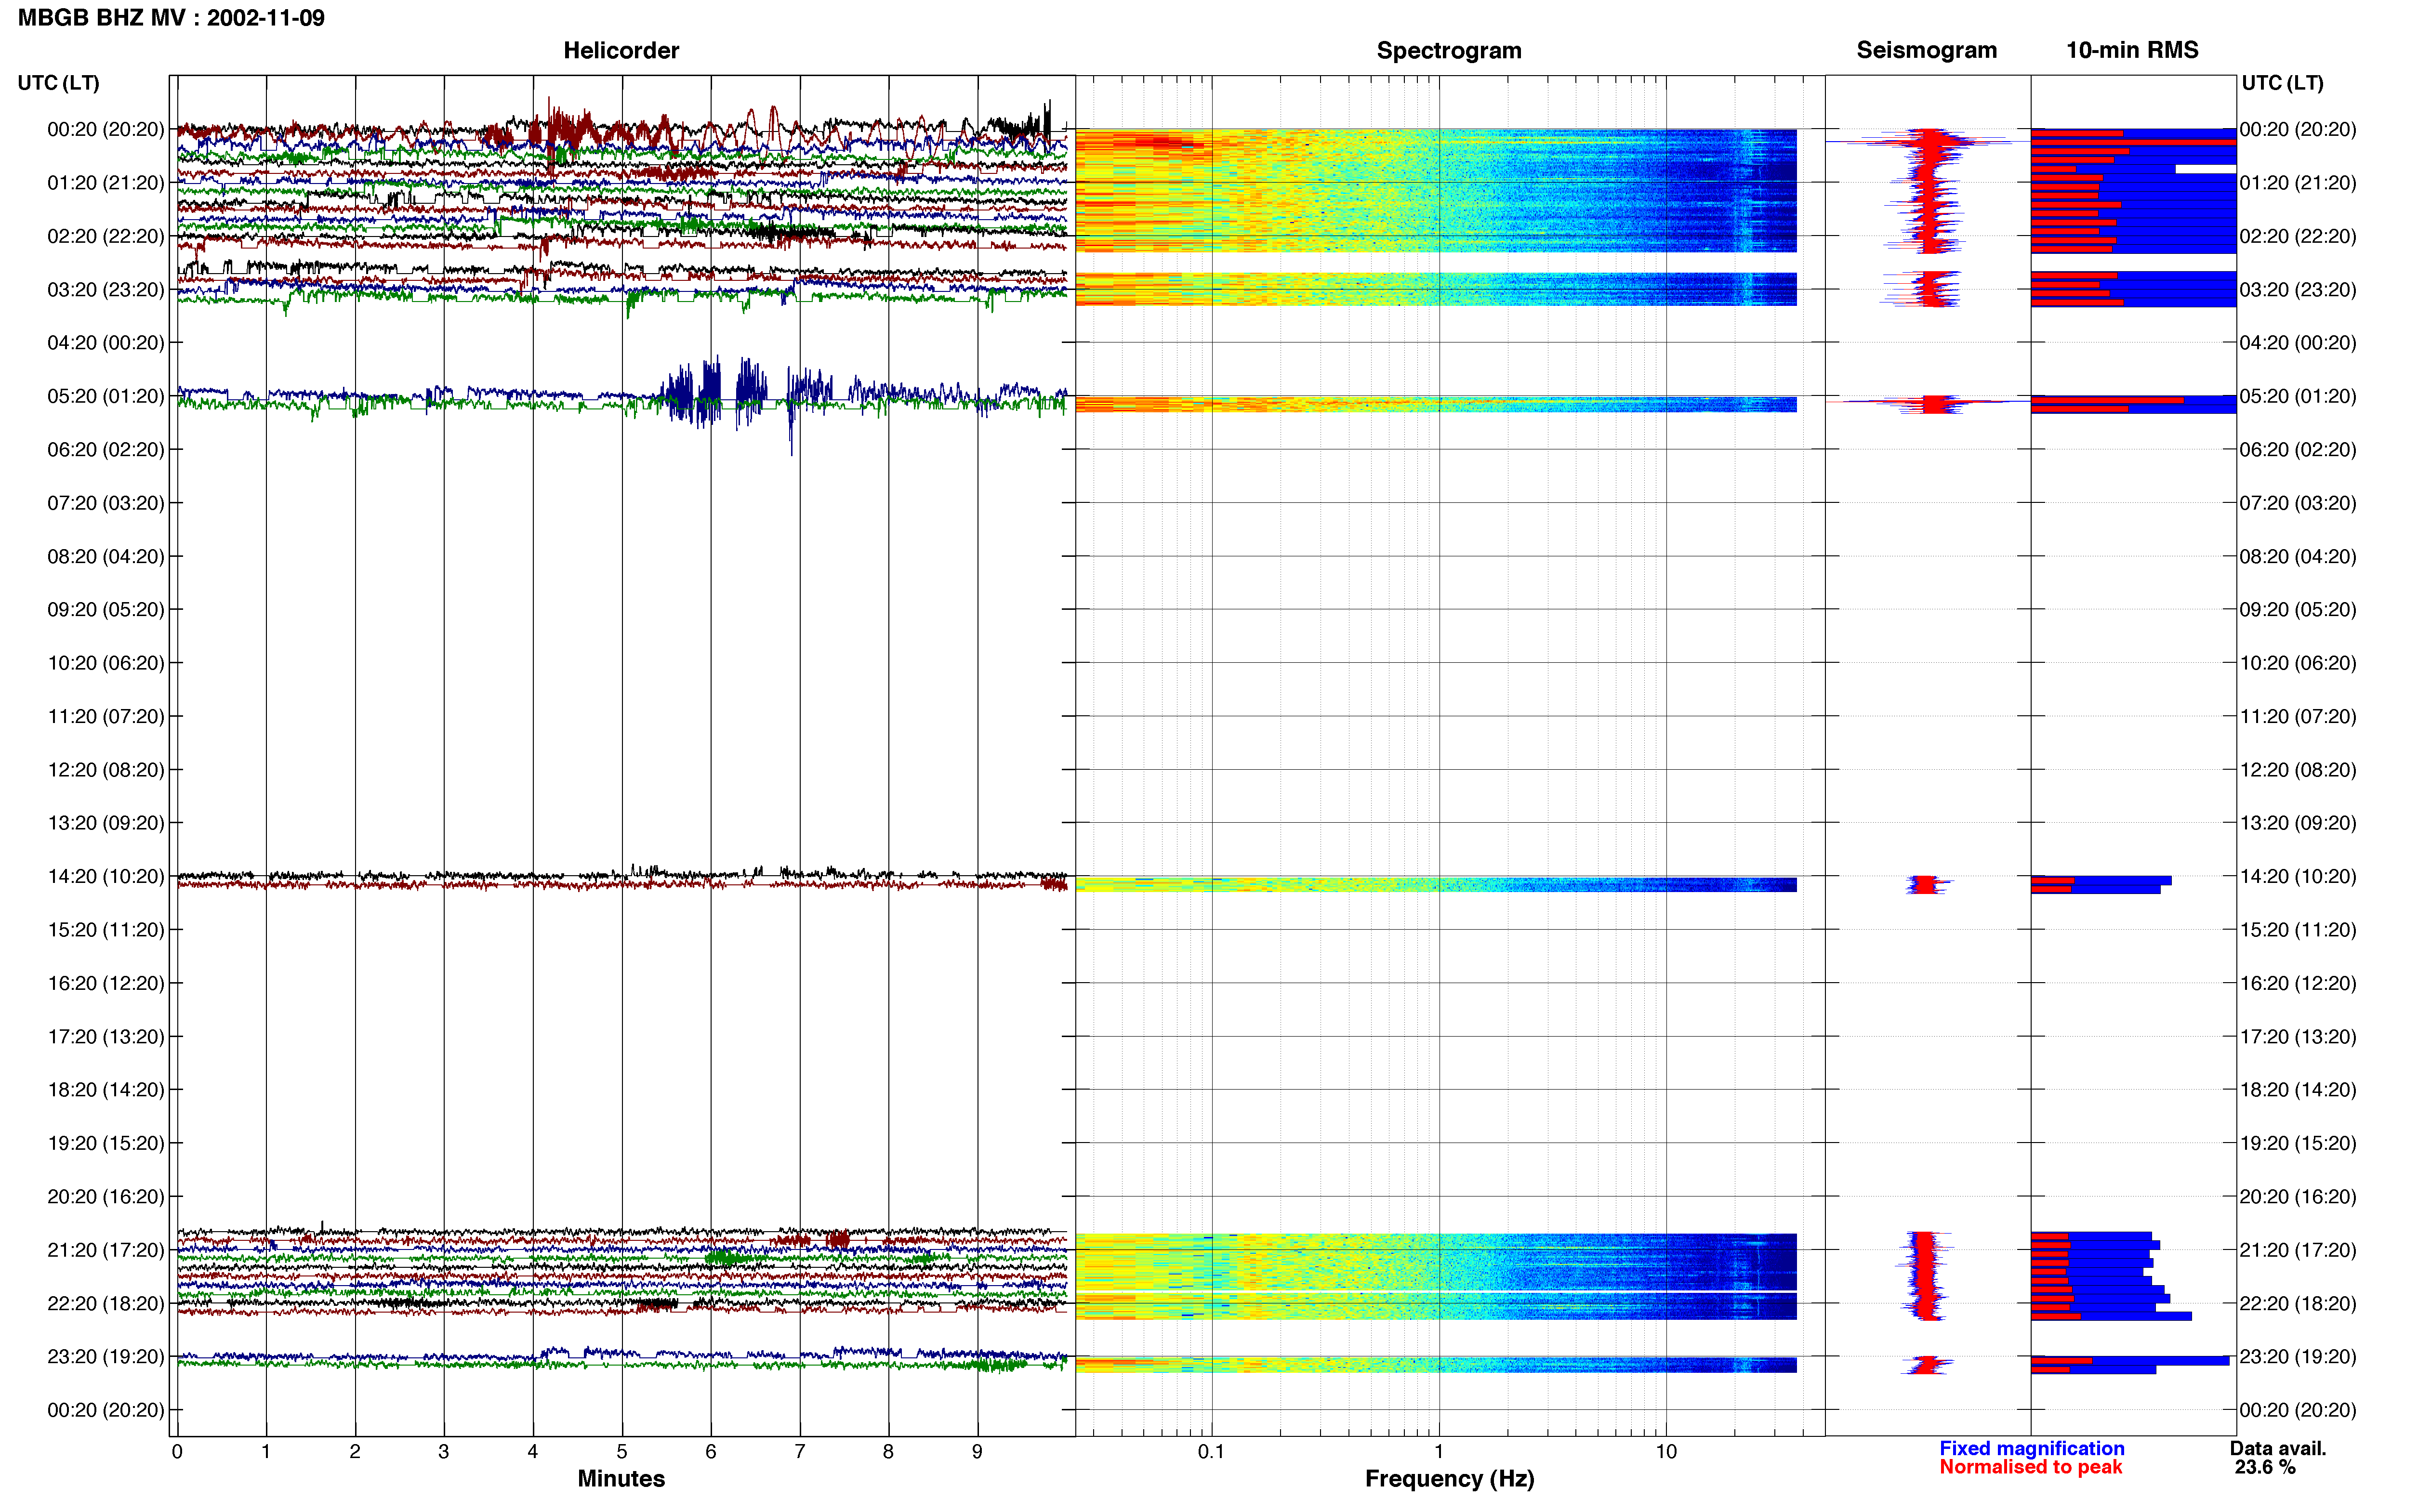The image size is (2418, 1512).
Task: Click the '1' frequency tick label
Action: coord(1439,1451)
